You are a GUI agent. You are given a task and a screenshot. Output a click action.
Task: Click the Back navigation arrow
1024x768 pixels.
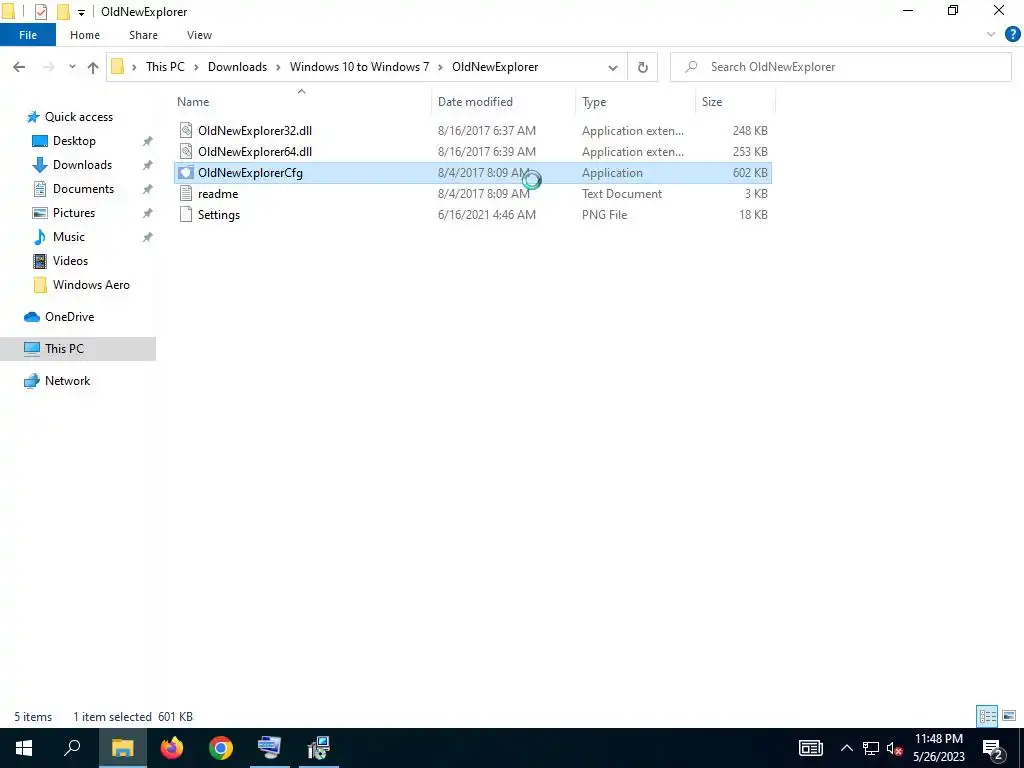[19, 67]
